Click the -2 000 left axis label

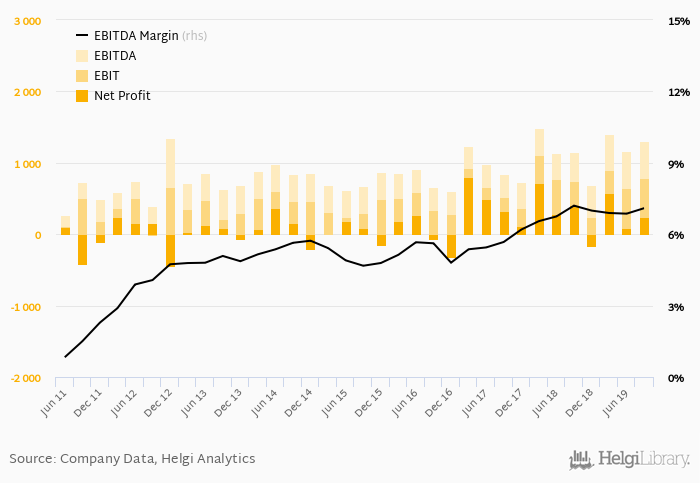(25, 379)
